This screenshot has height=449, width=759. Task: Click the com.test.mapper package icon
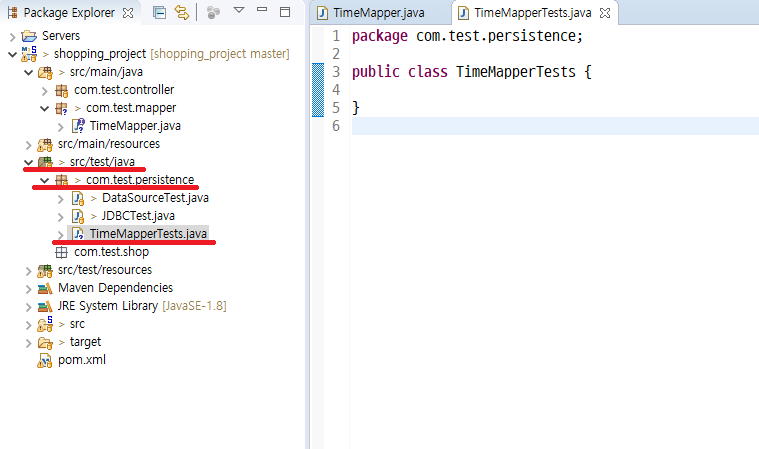point(61,108)
